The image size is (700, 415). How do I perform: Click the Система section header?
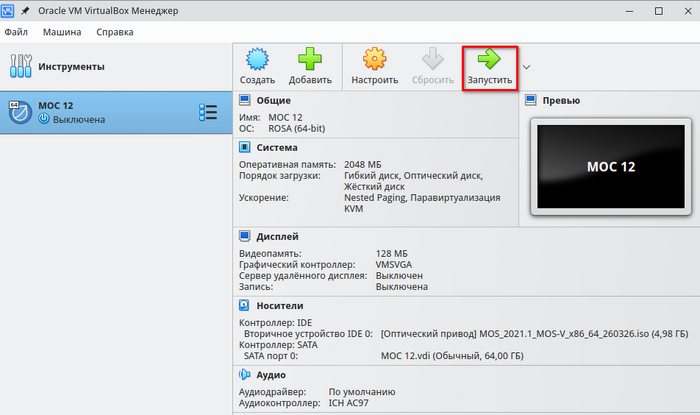tap(277, 147)
